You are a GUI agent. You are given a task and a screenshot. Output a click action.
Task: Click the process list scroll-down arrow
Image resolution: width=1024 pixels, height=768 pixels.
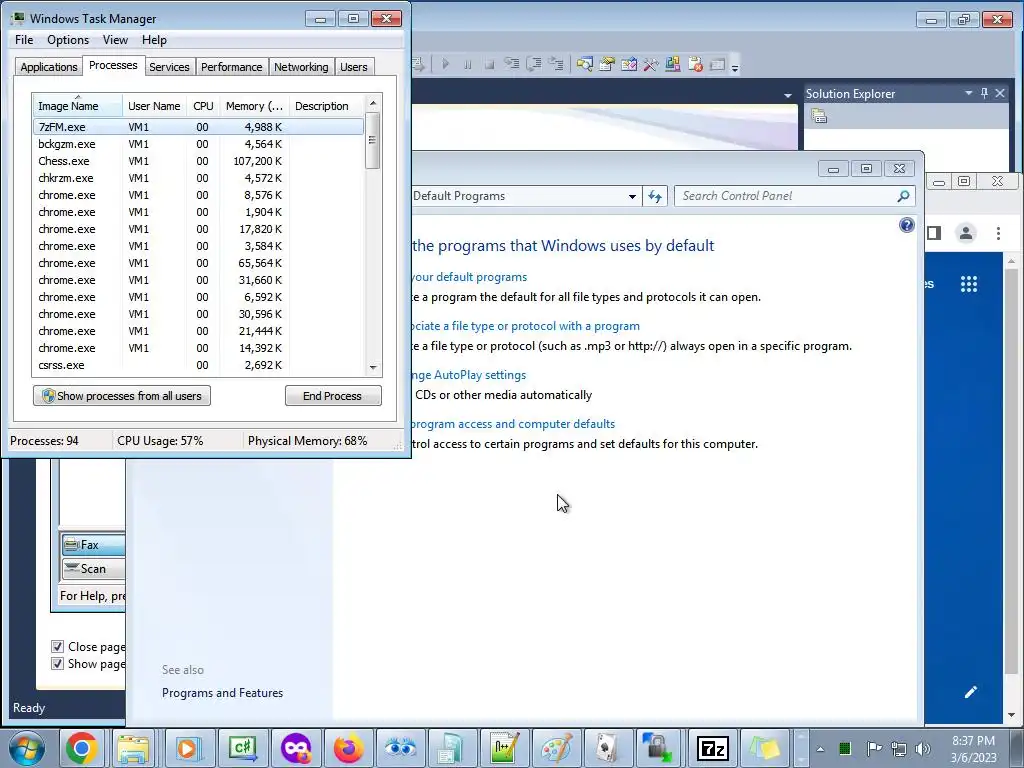click(x=373, y=368)
